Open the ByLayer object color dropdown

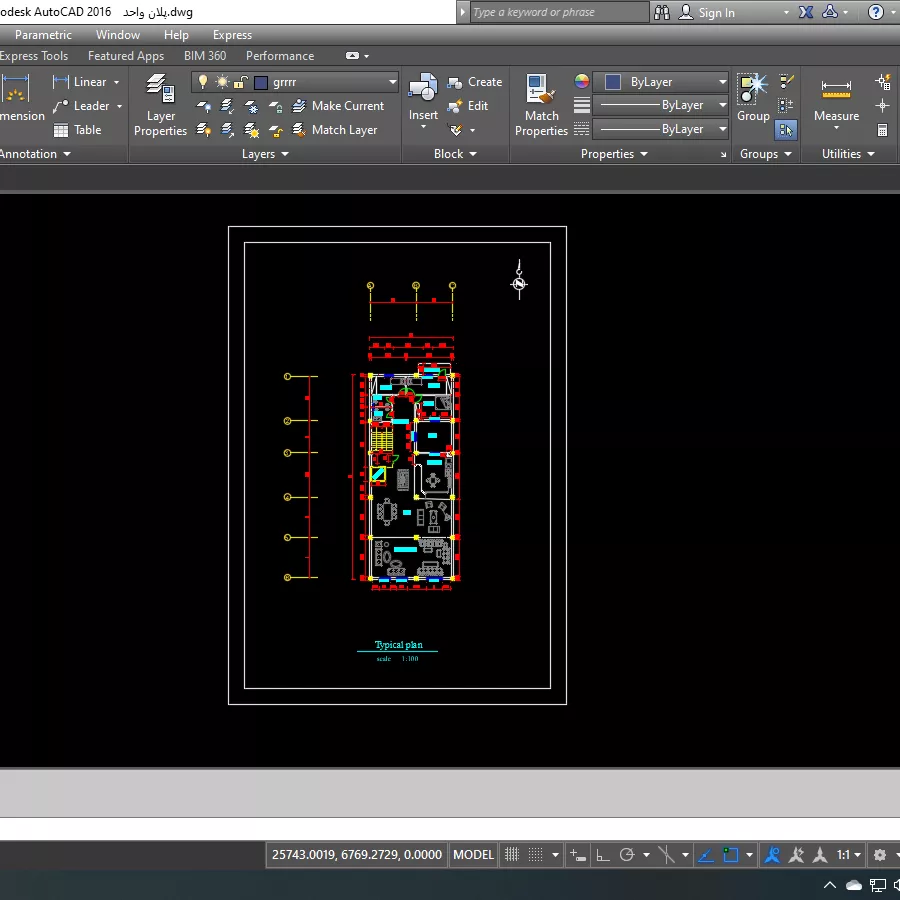point(660,82)
